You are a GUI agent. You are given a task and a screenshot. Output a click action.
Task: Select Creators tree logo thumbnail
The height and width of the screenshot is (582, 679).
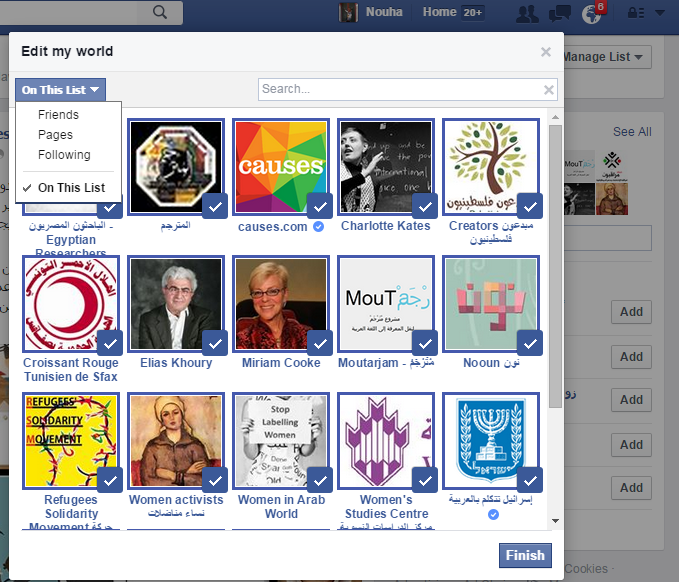491,167
